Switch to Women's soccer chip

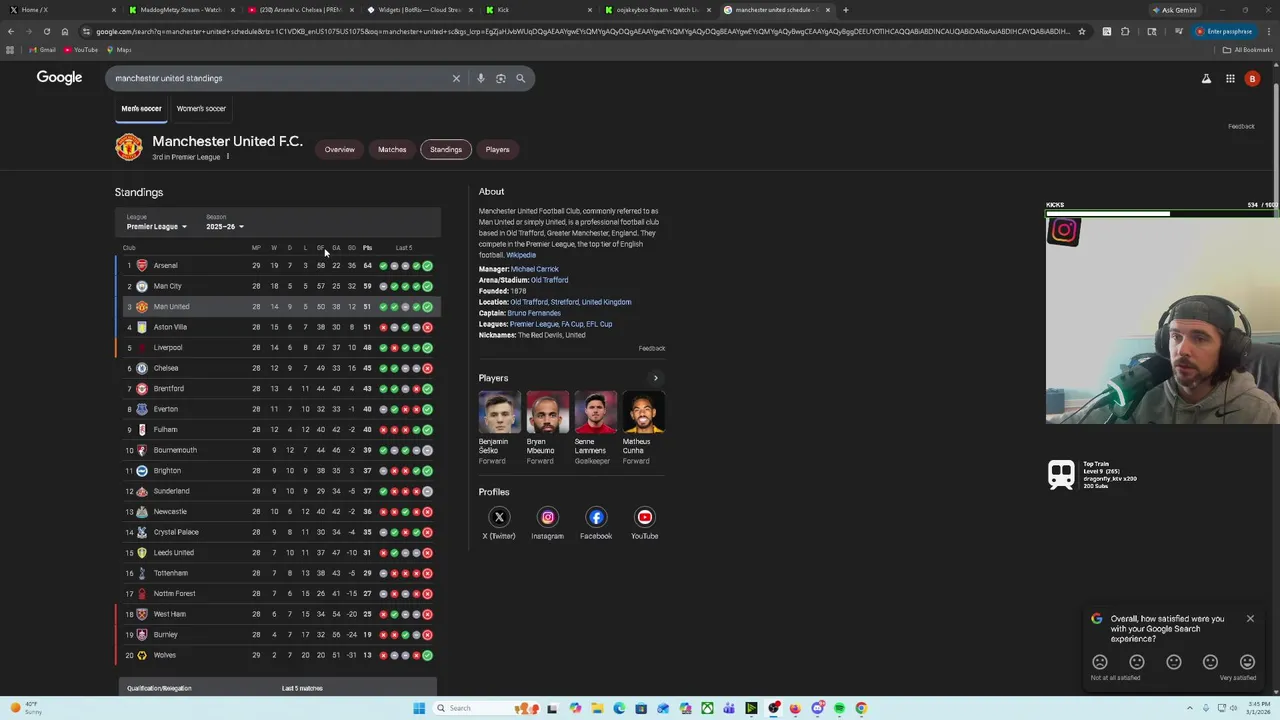click(201, 108)
